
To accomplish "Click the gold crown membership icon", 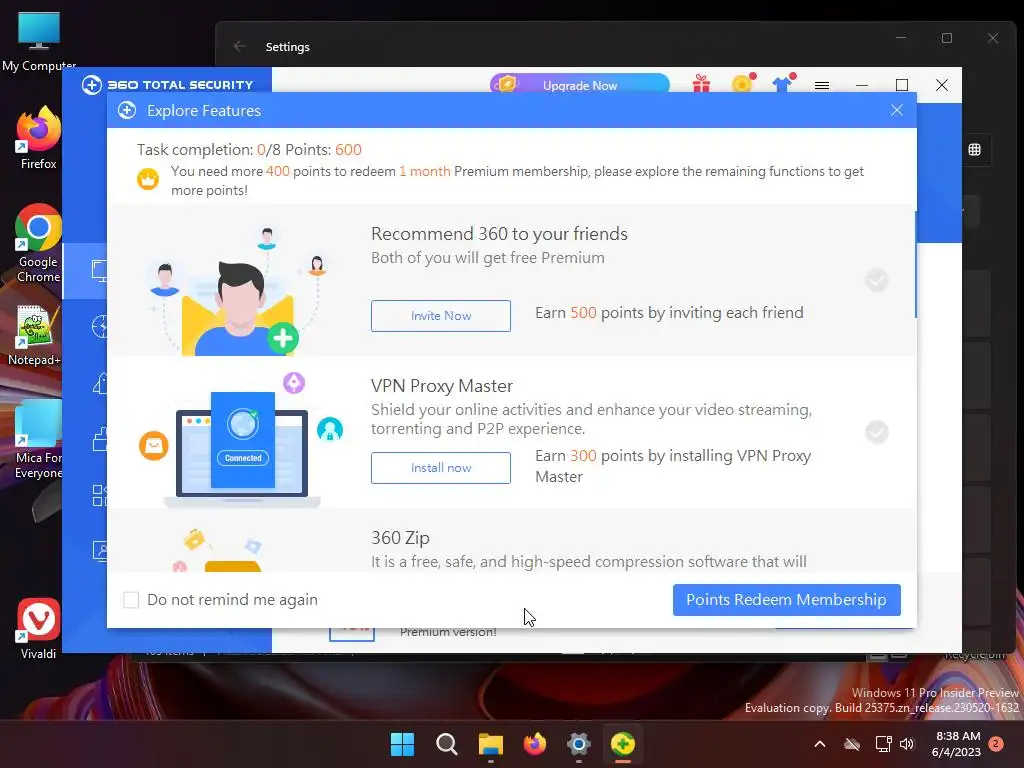I will click(148, 179).
